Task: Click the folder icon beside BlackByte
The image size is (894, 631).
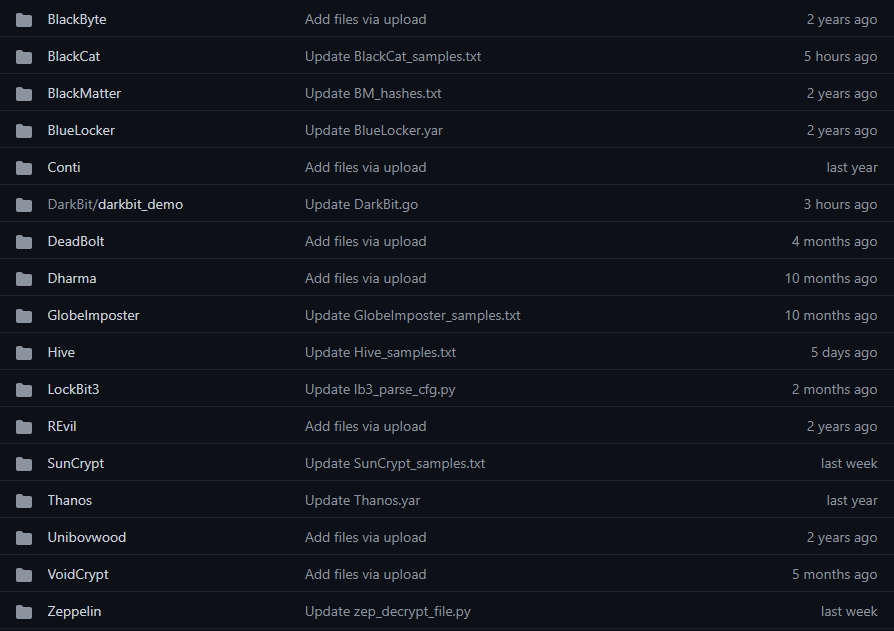Action: [x=25, y=19]
